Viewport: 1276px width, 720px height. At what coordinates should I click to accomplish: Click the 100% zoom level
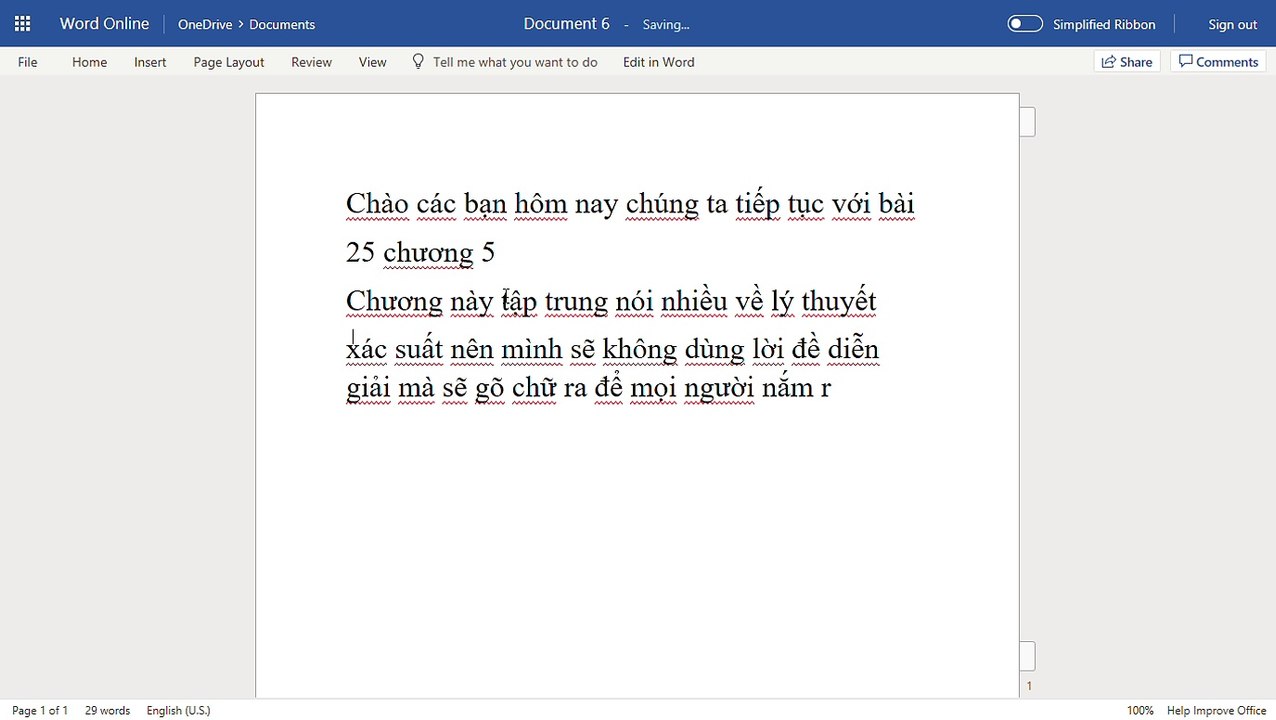1140,710
